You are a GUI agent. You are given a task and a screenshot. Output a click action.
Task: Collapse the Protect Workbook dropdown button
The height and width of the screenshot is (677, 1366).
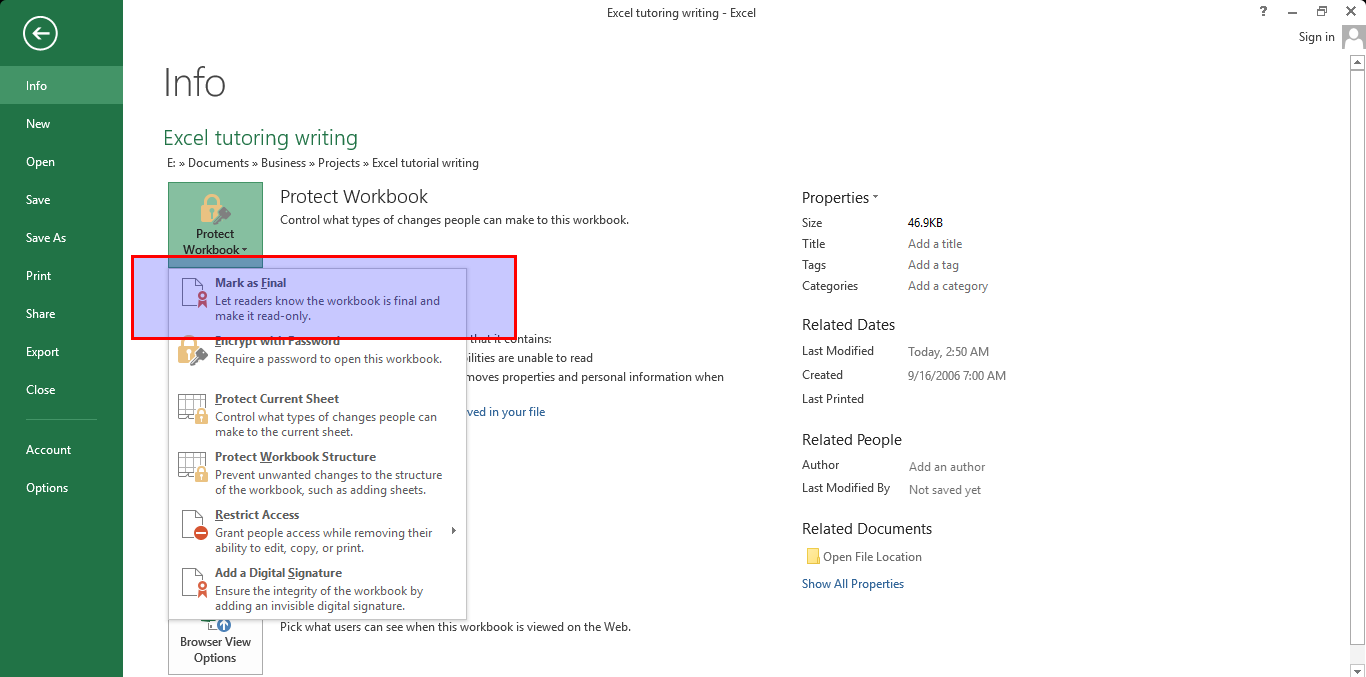point(215,225)
